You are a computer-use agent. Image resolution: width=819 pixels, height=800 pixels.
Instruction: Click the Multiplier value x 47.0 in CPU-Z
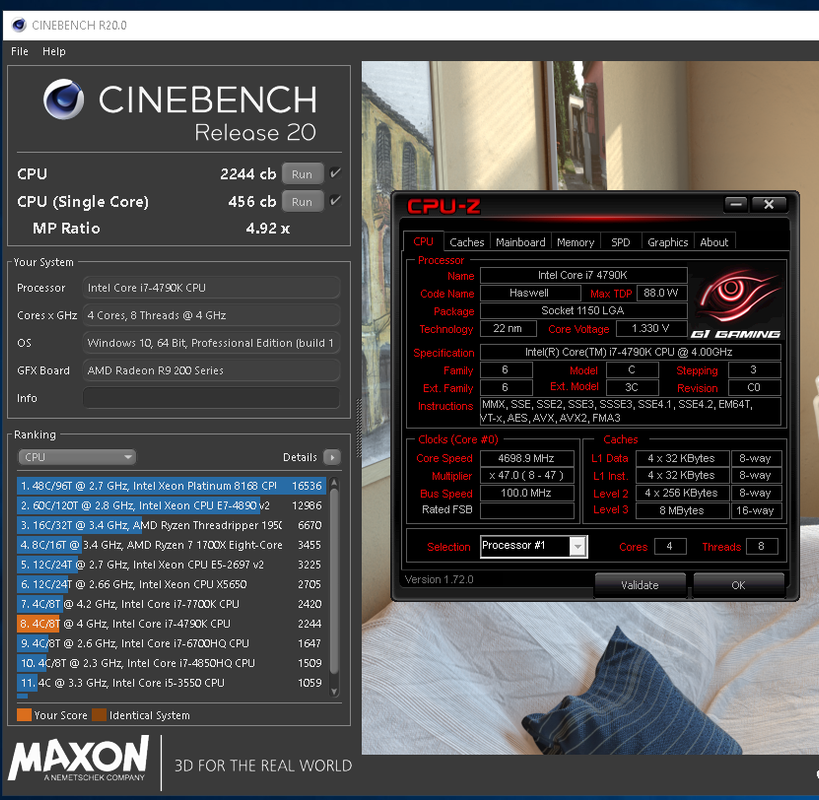(526, 475)
